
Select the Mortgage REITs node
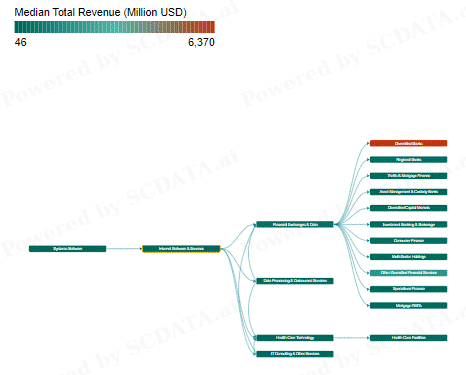pyautogui.click(x=409, y=305)
